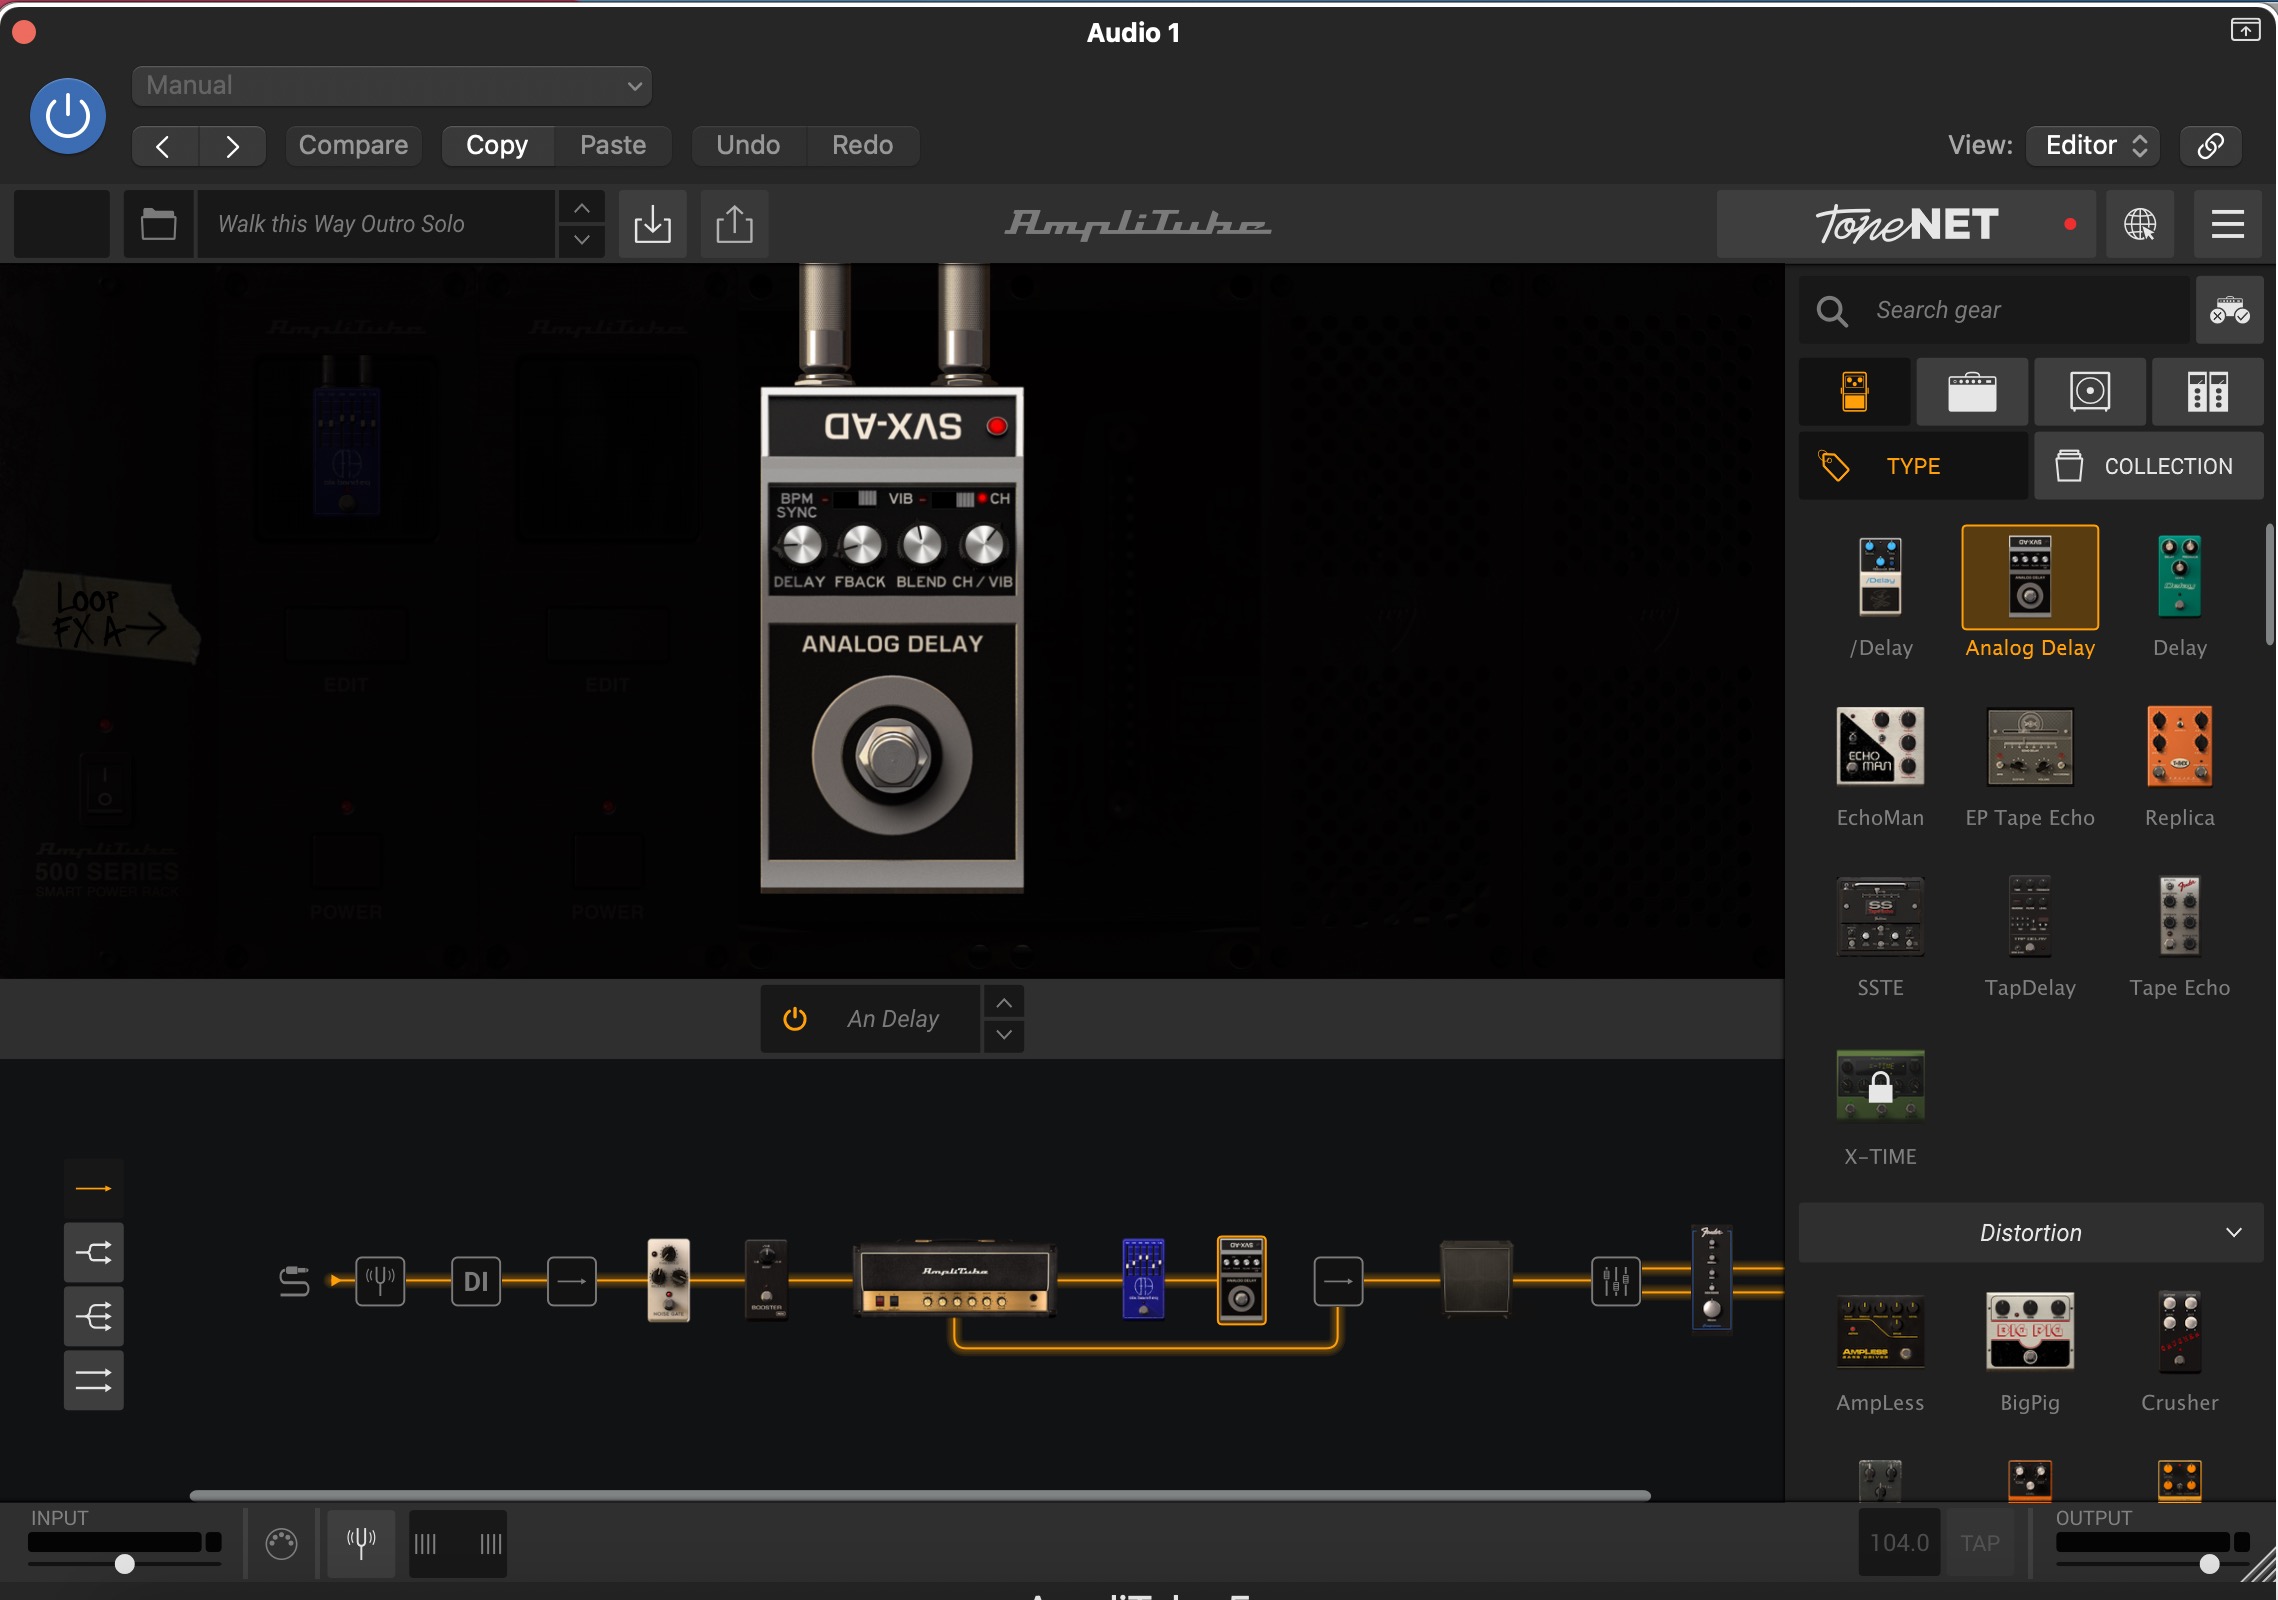Click the DELAY knob on Analog Delay
Viewport: 2278px width, 1600px height.
[801, 545]
